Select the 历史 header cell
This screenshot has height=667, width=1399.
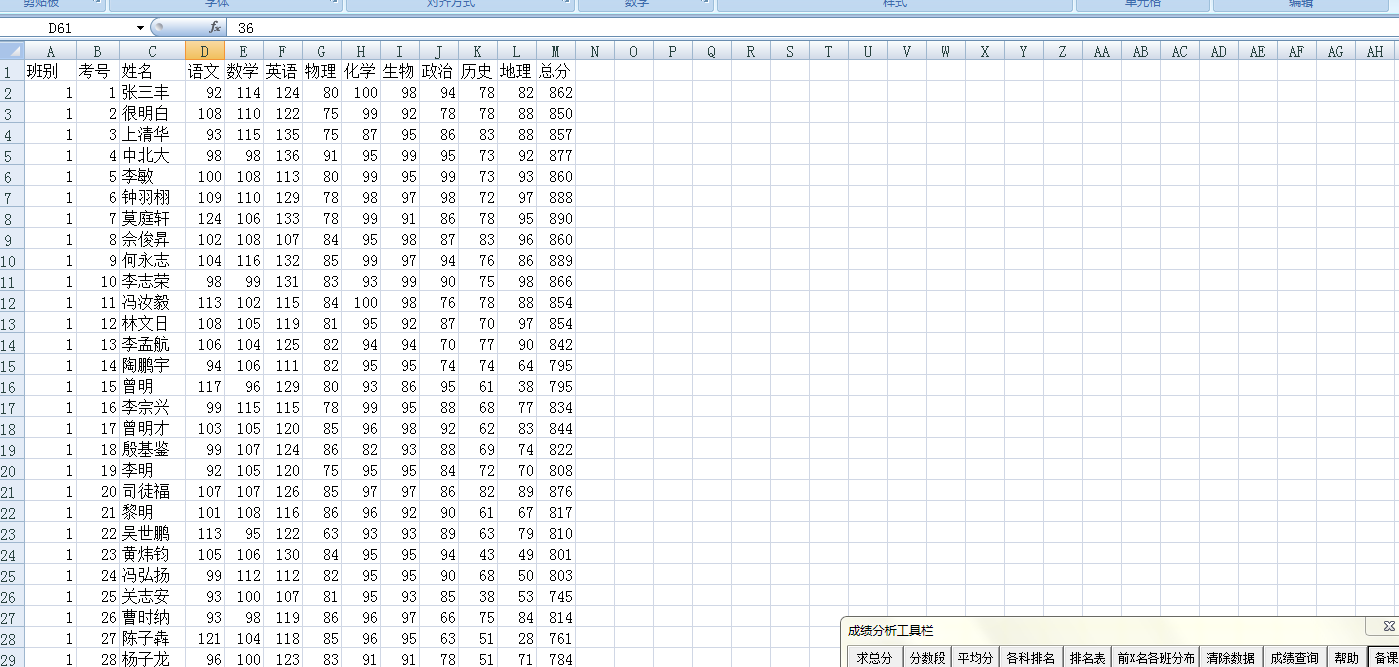(477, 71)
